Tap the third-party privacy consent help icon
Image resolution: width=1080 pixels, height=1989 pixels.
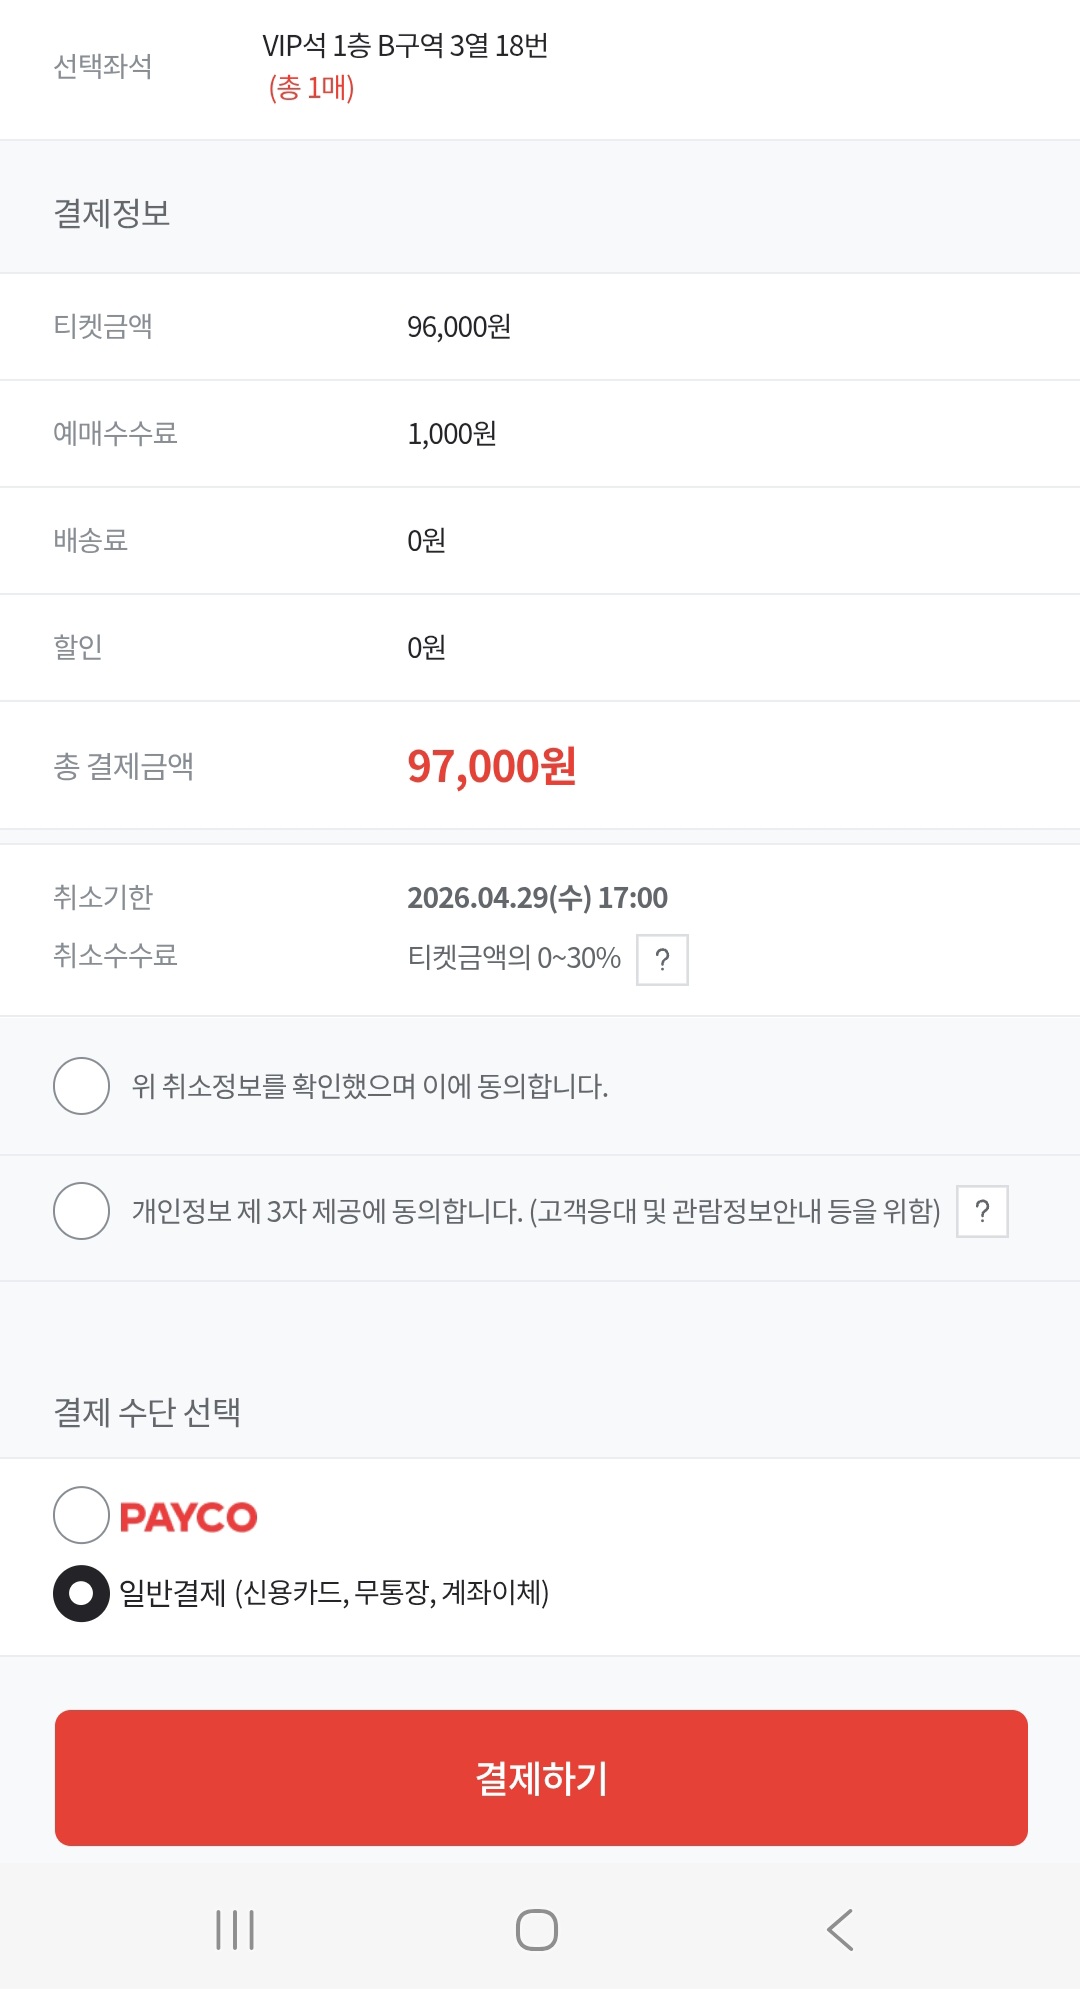point(982,1211)
